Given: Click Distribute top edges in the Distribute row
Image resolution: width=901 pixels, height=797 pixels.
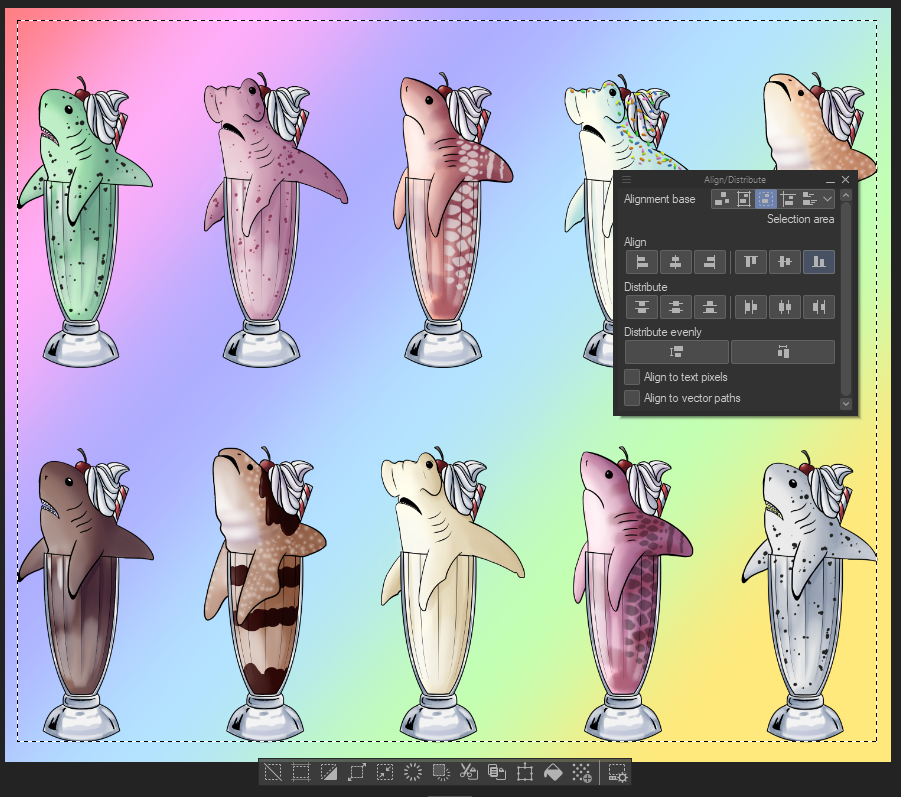Looking at the screenshot, I should pos(642,307).
